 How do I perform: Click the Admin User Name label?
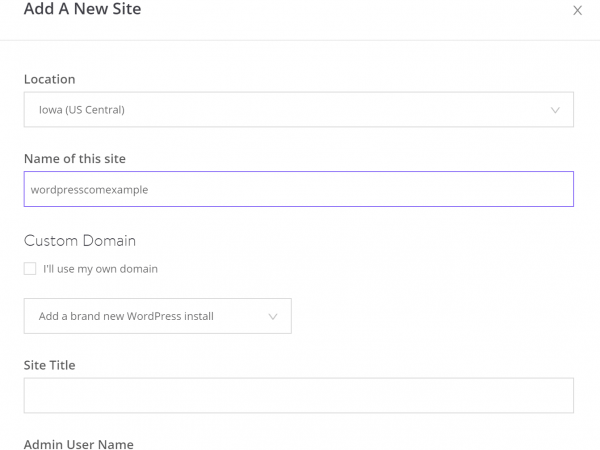coord(78,444)
